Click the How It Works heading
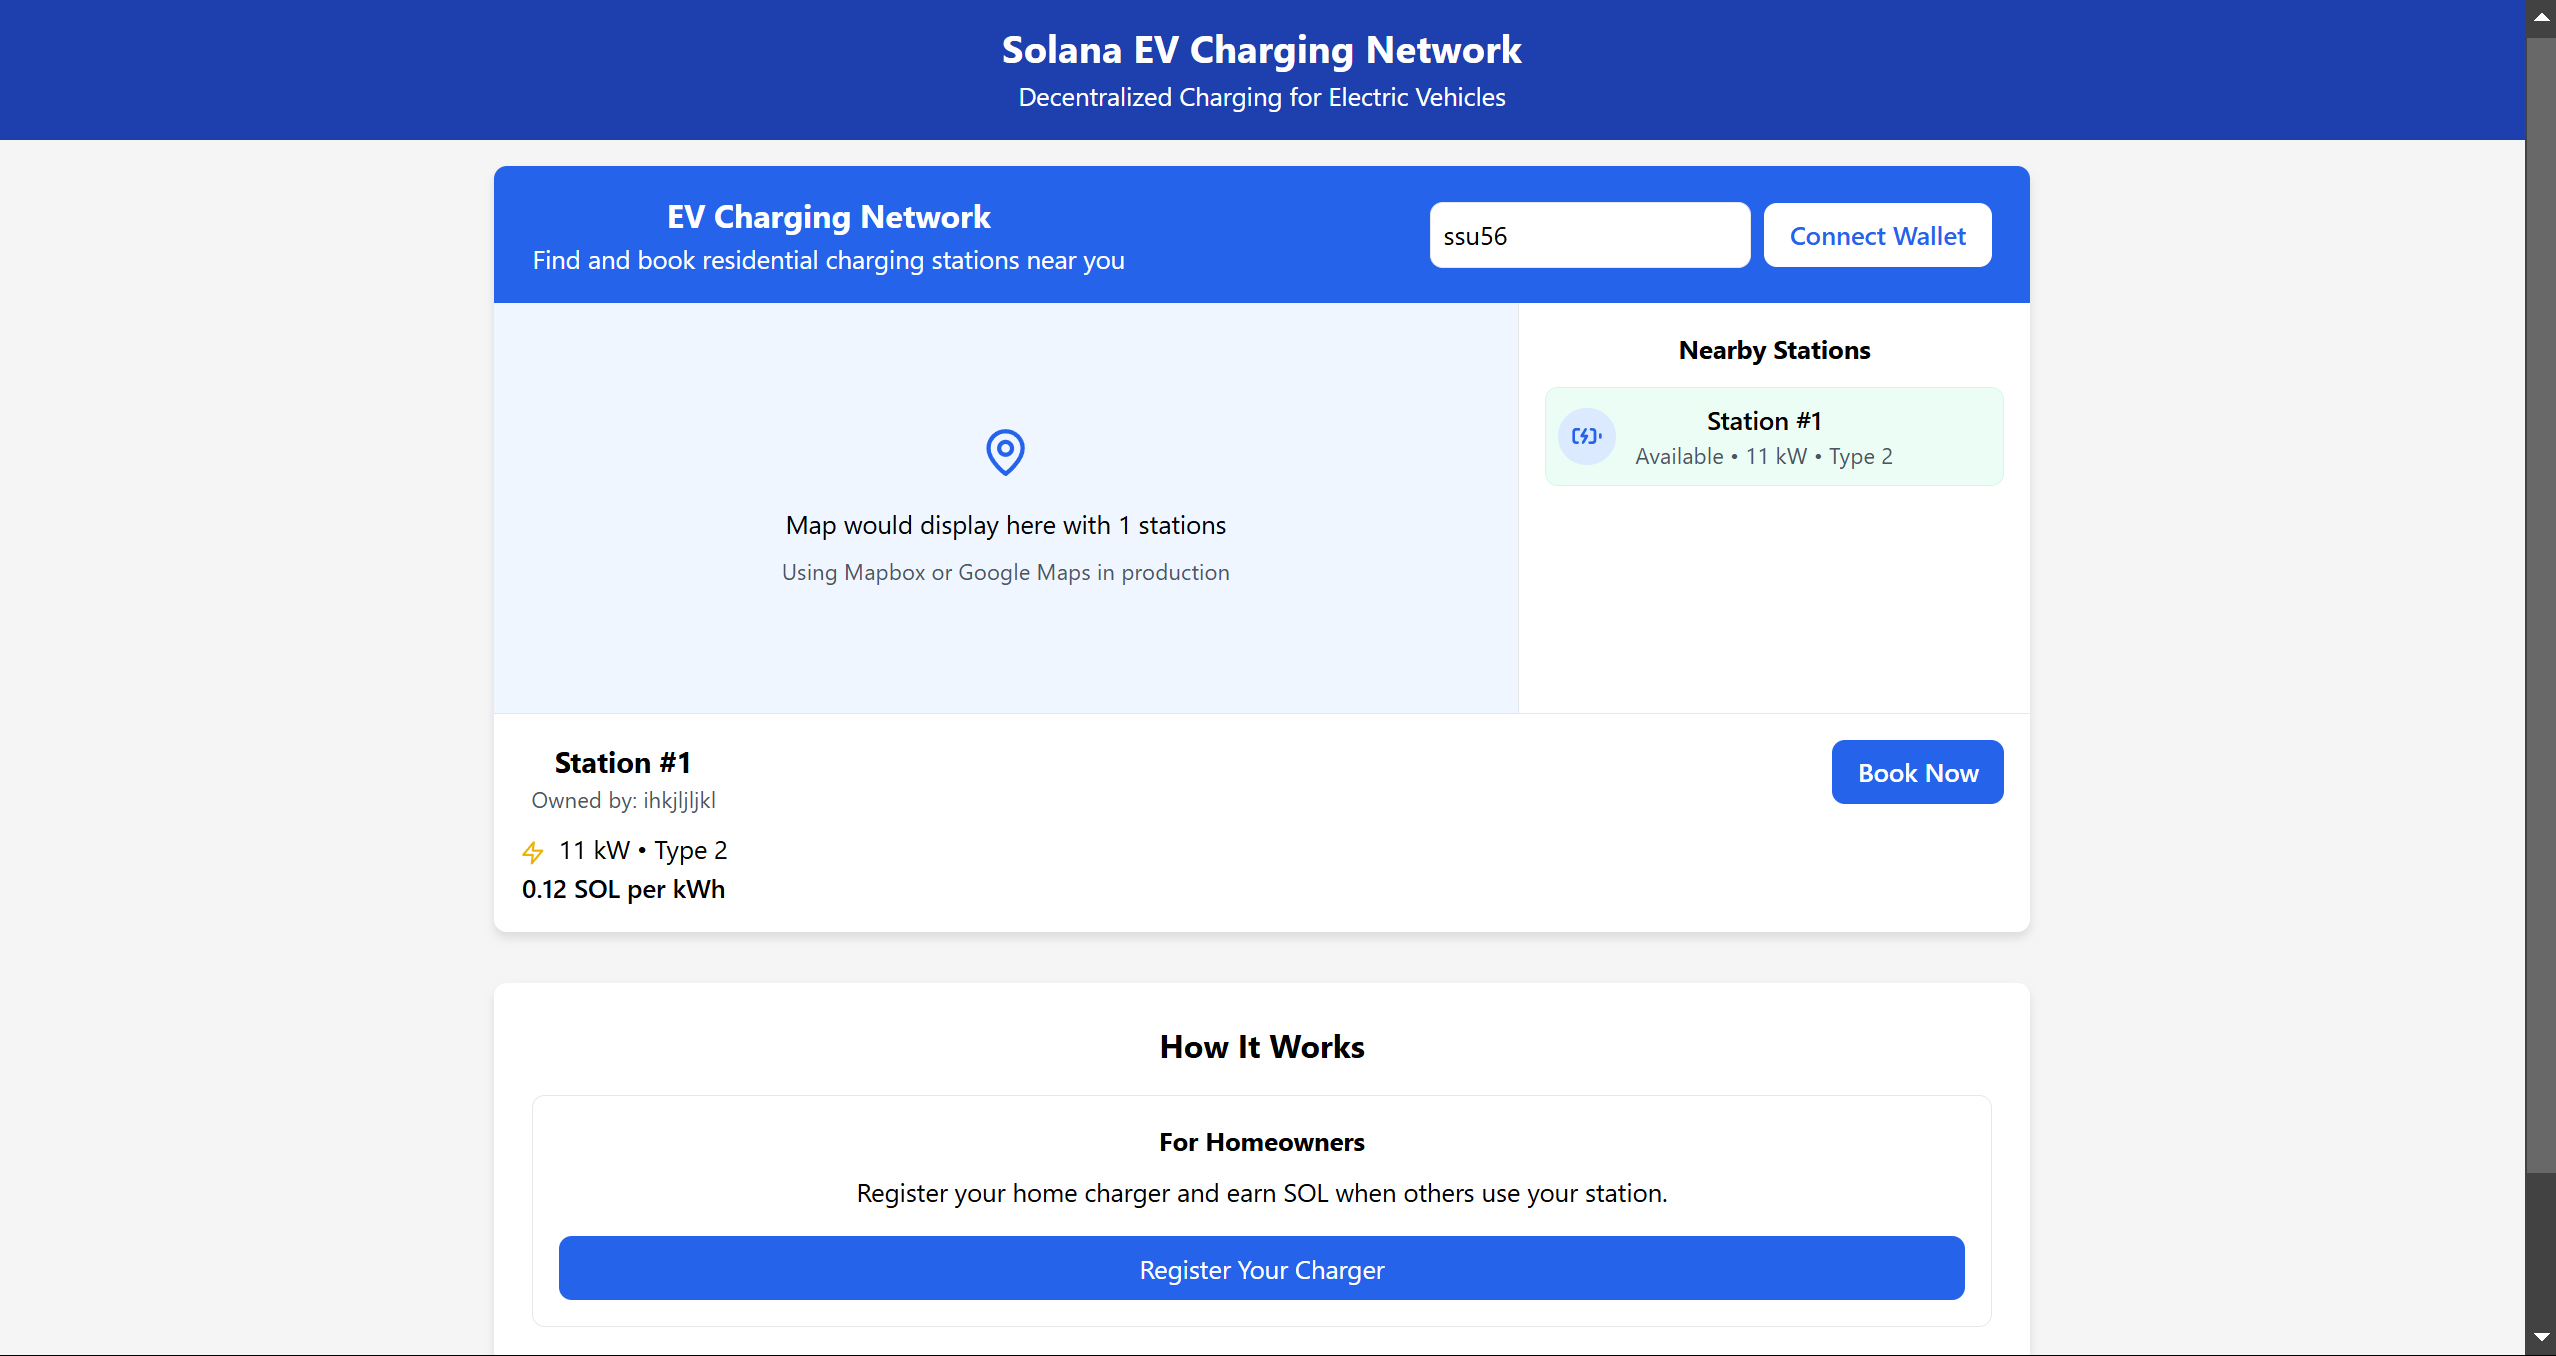This screenshot has height=1356, width=2556. pos(1261,1046)
